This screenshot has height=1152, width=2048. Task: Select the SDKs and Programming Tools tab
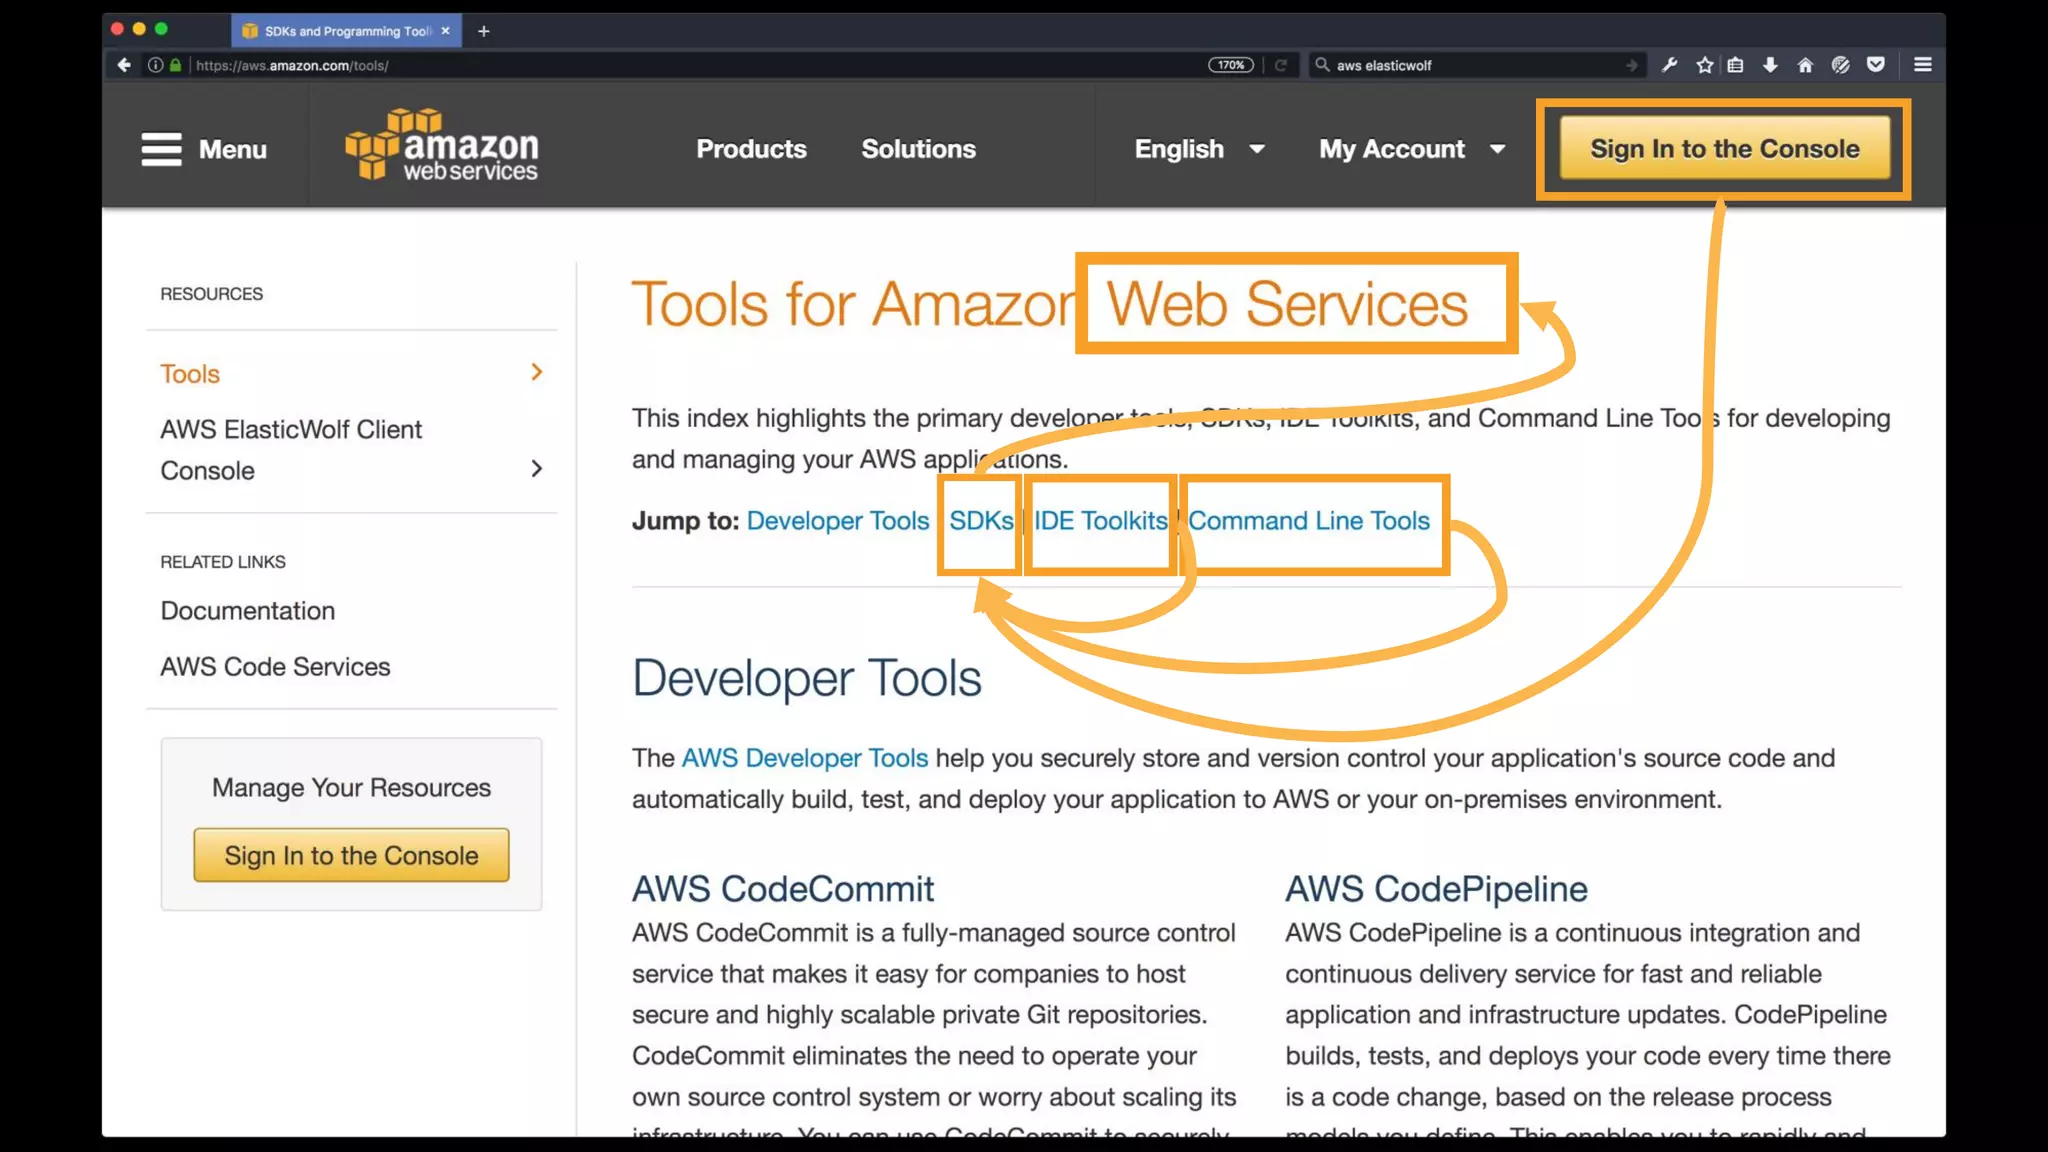click(346, 31)
